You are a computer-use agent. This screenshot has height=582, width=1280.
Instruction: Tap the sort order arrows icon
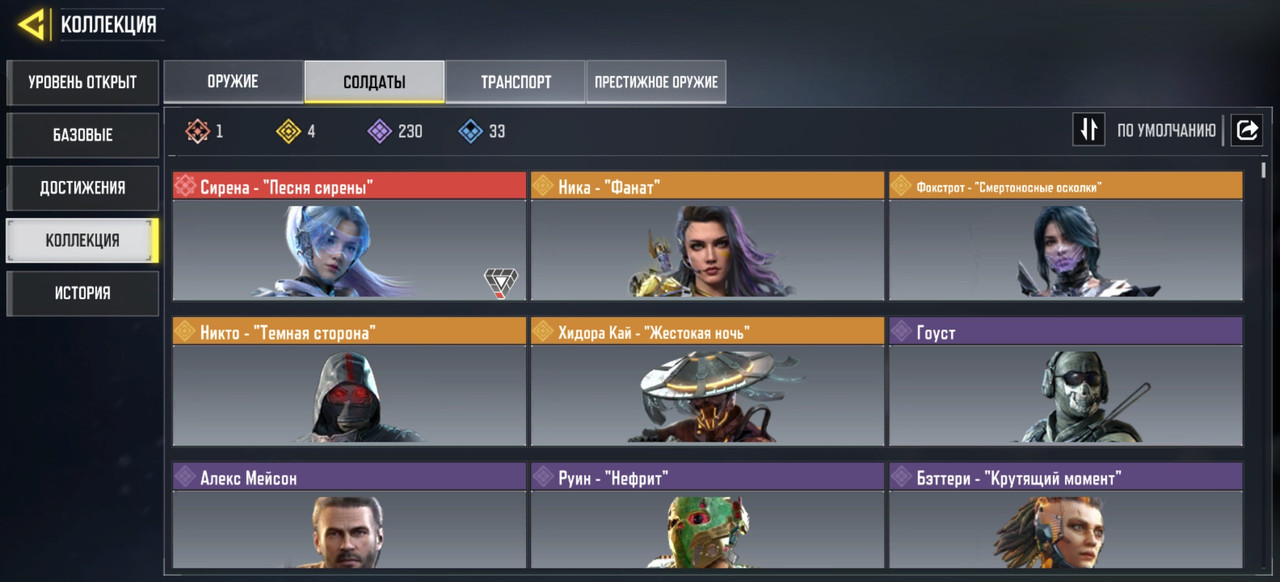pyautogui.click(x=1089, y=130)
